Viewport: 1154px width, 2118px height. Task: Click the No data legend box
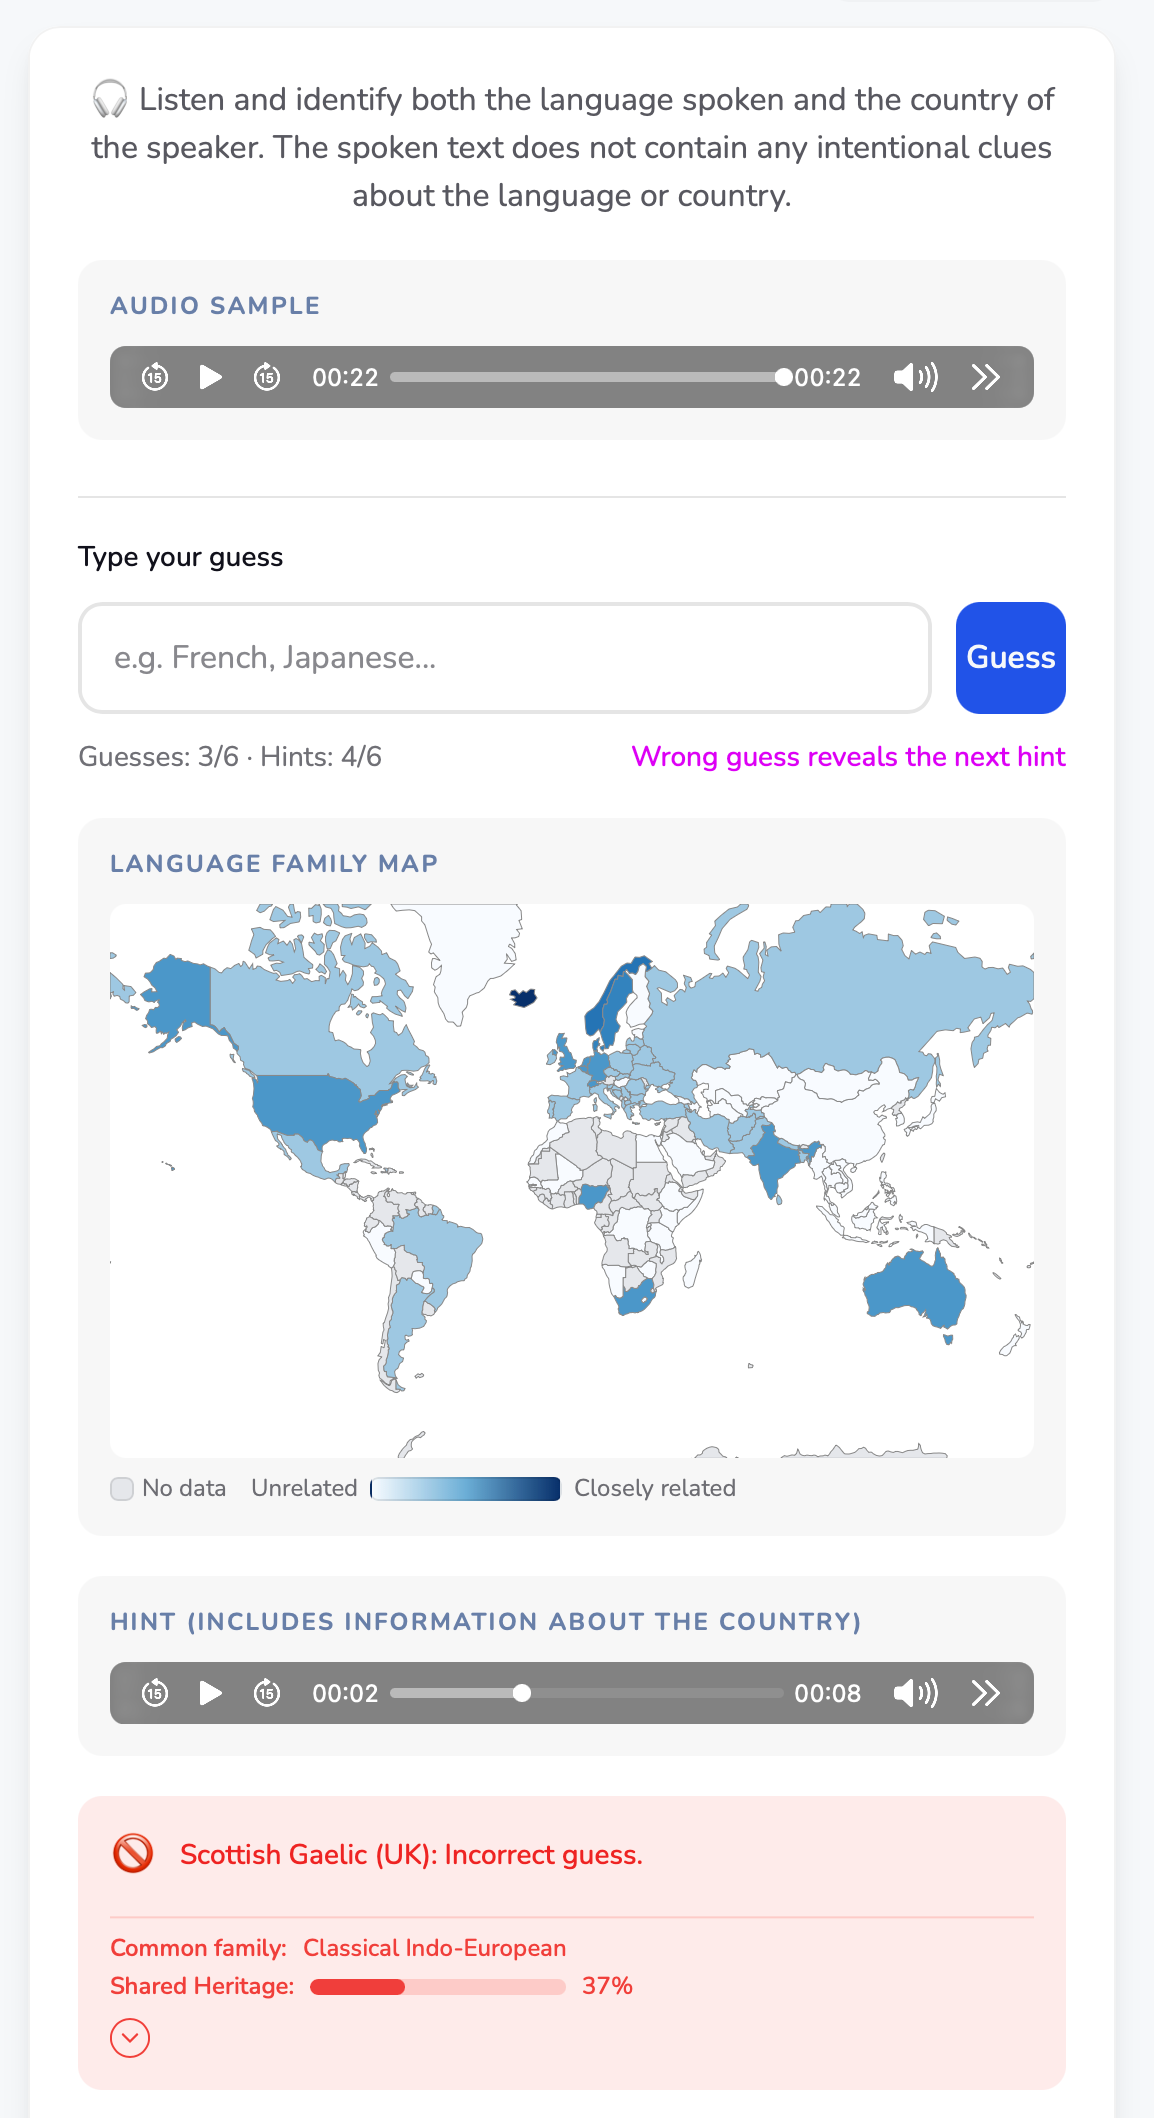pyautogui.click(x=122, y=1489)
